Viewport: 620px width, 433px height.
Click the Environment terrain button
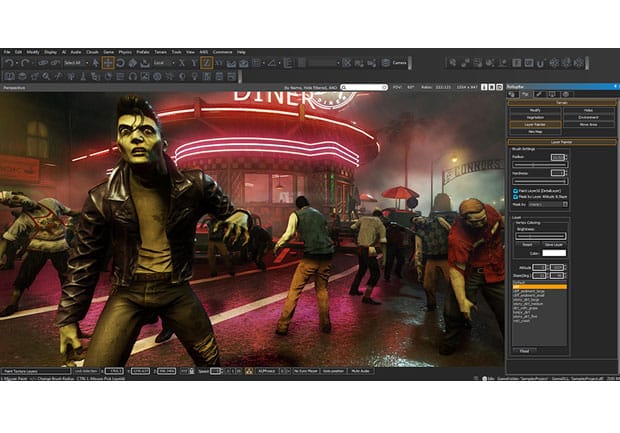588,117
